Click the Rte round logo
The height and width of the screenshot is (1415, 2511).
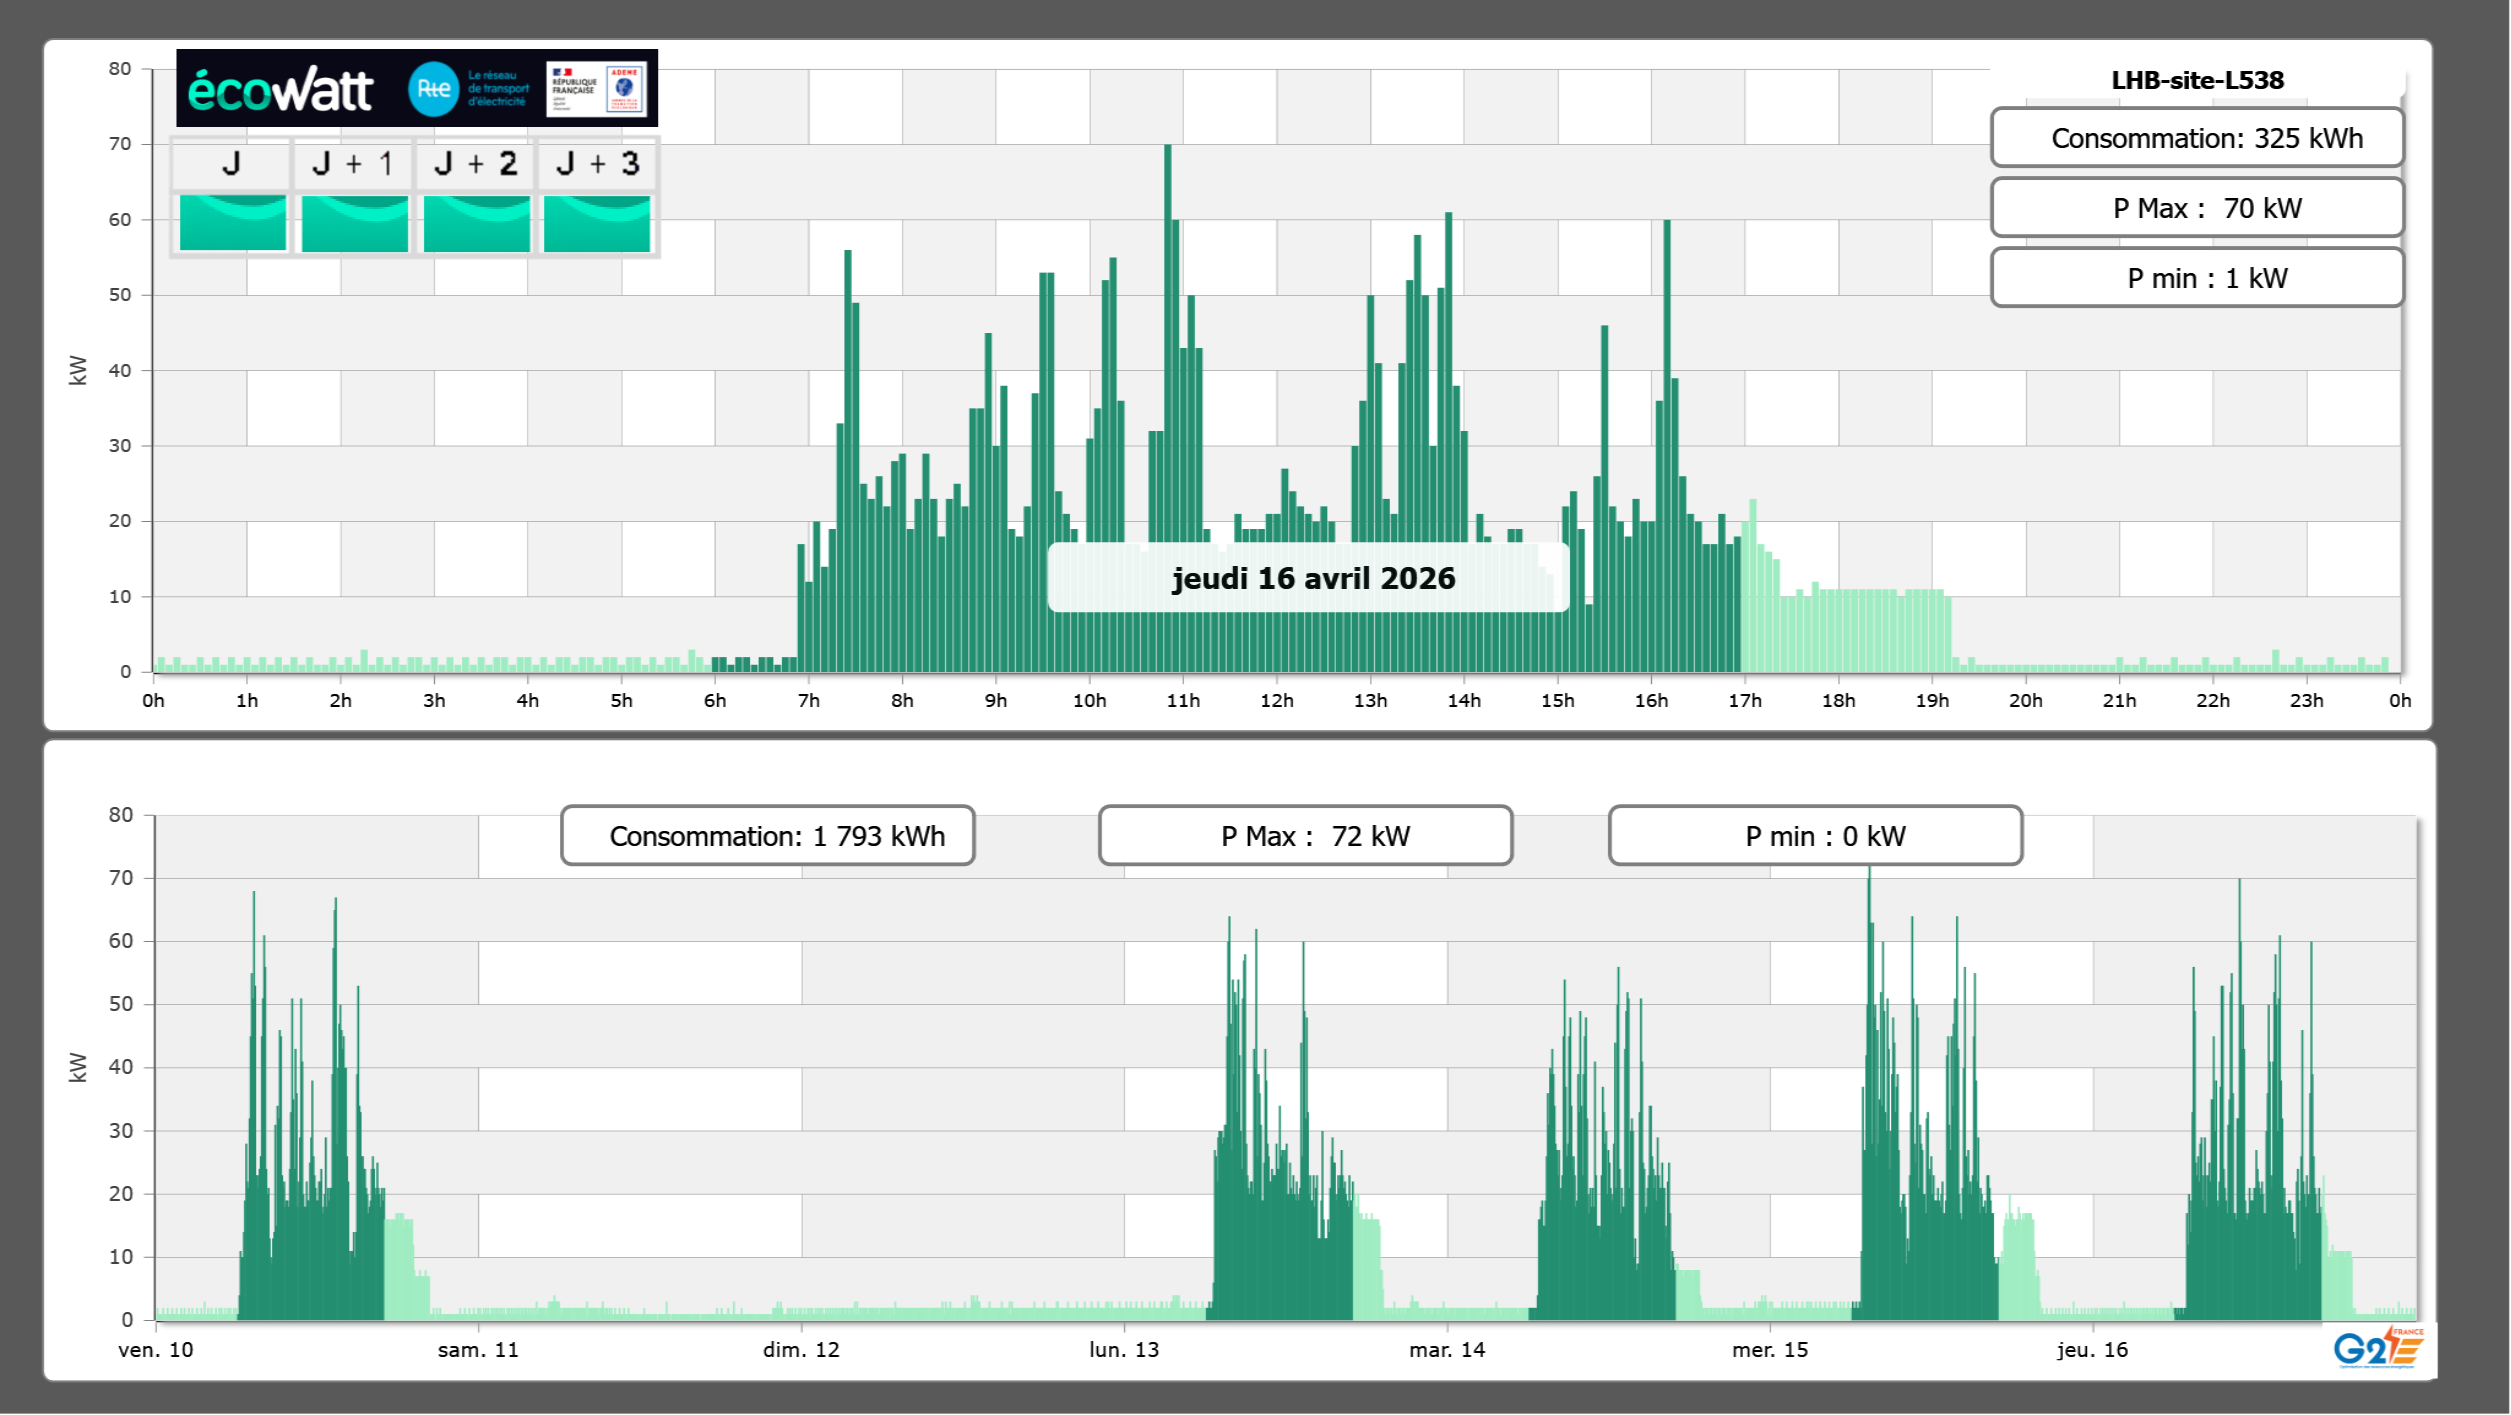433,89
